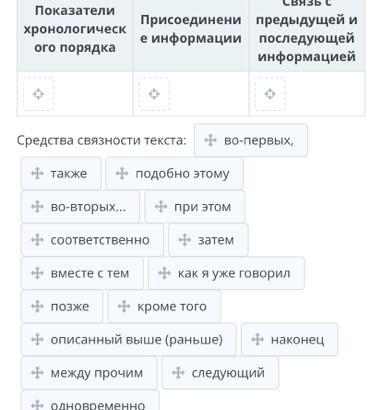Select the 'соответственно' word chip
This screenshot has height=410, width=382.
tap(92, 240)
